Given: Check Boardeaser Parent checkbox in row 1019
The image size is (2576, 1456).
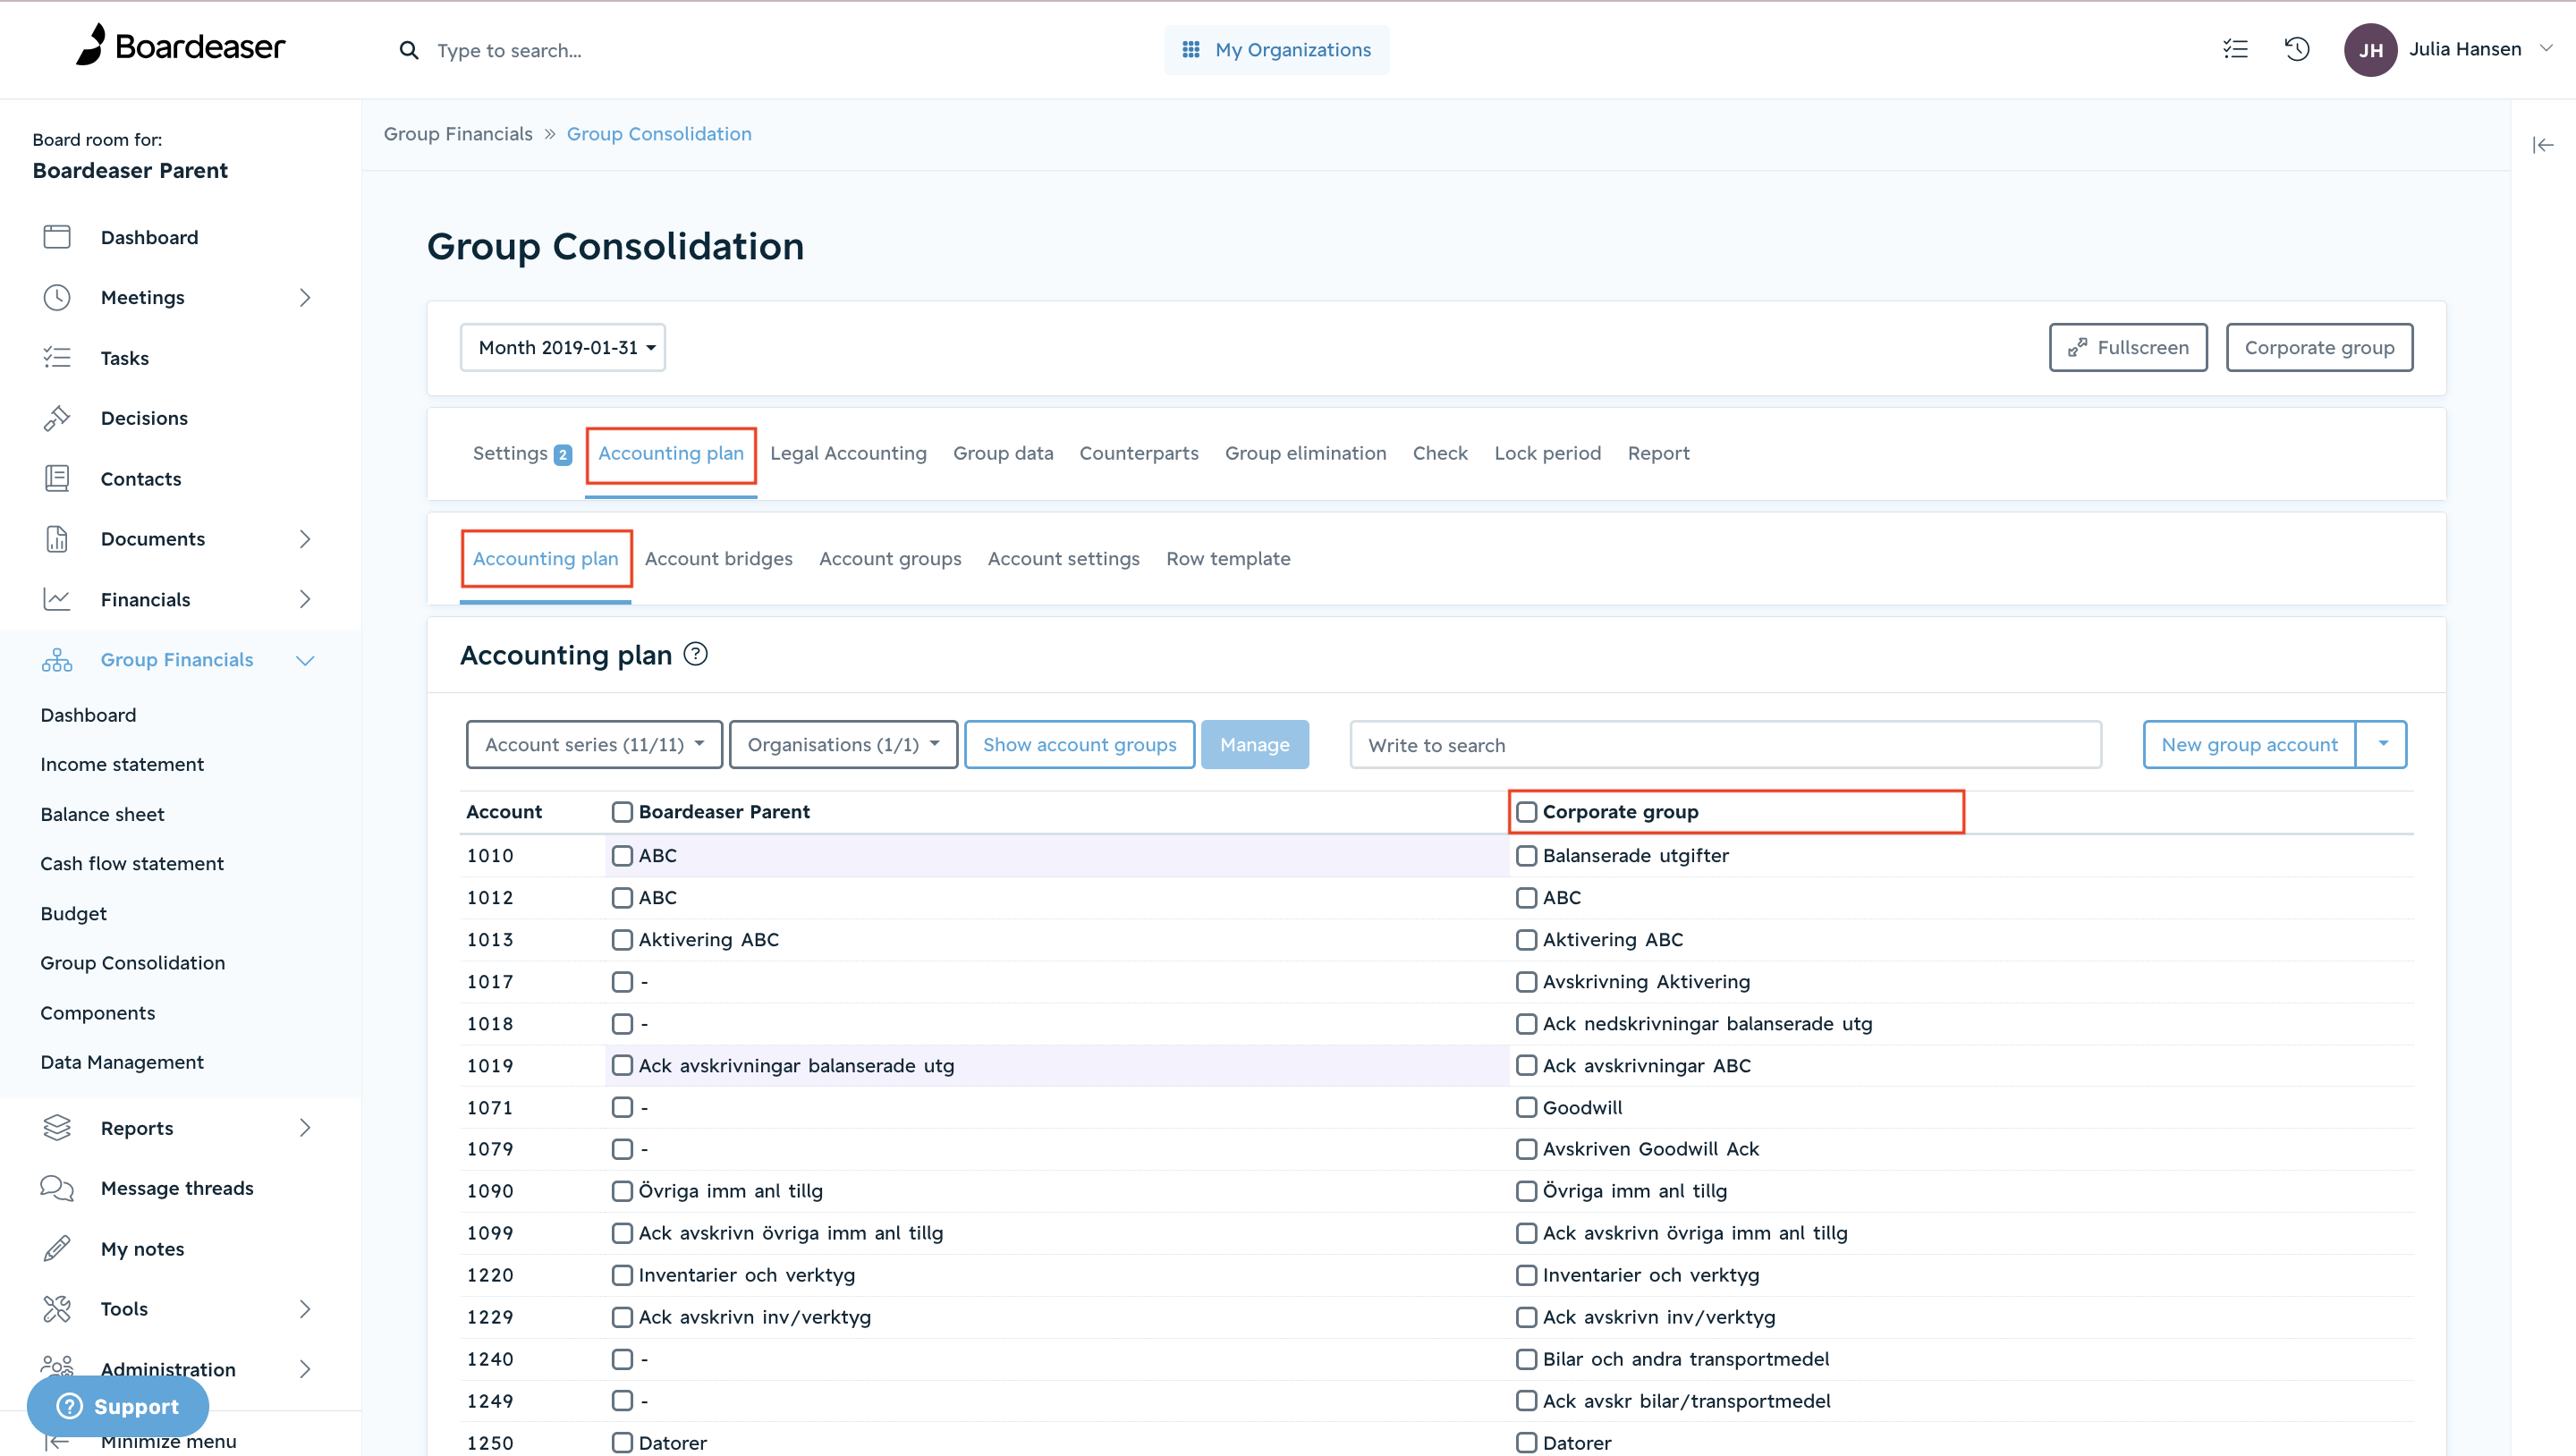Looking at the screenshot, I should click(x=622, y=1066).
